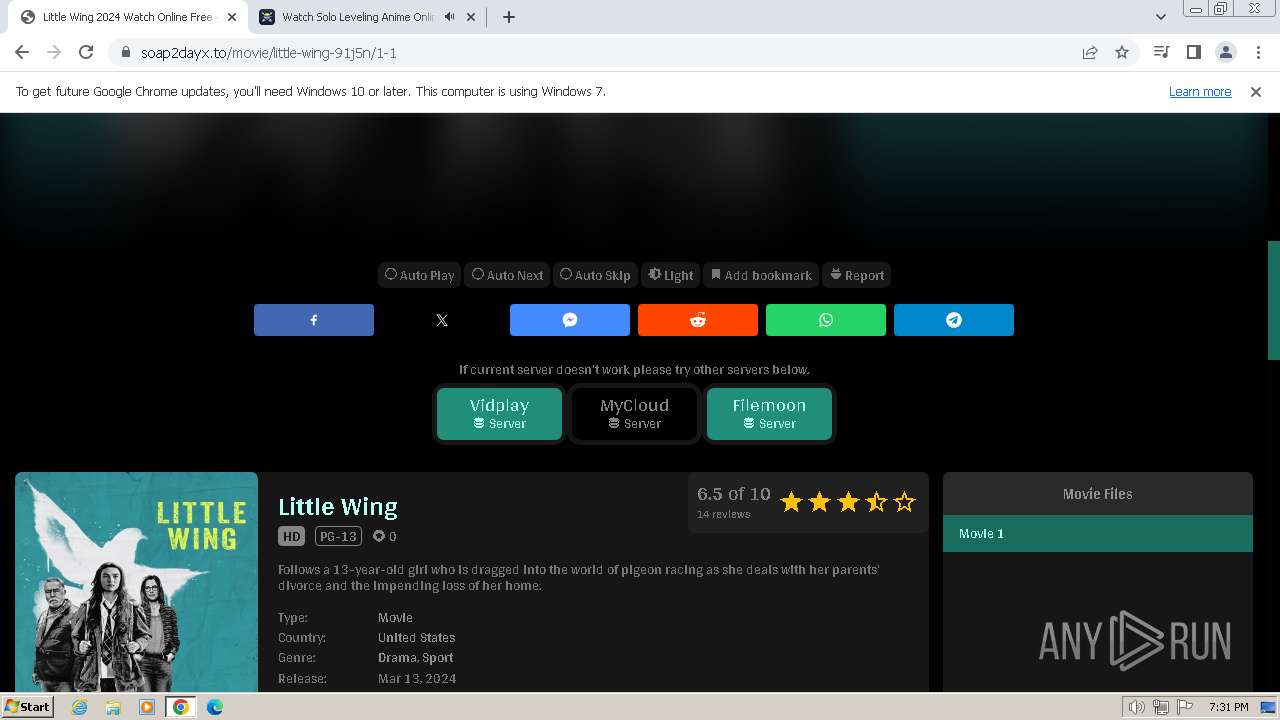
Task: Open Chrome side panel
Action: pos(1193,53)
